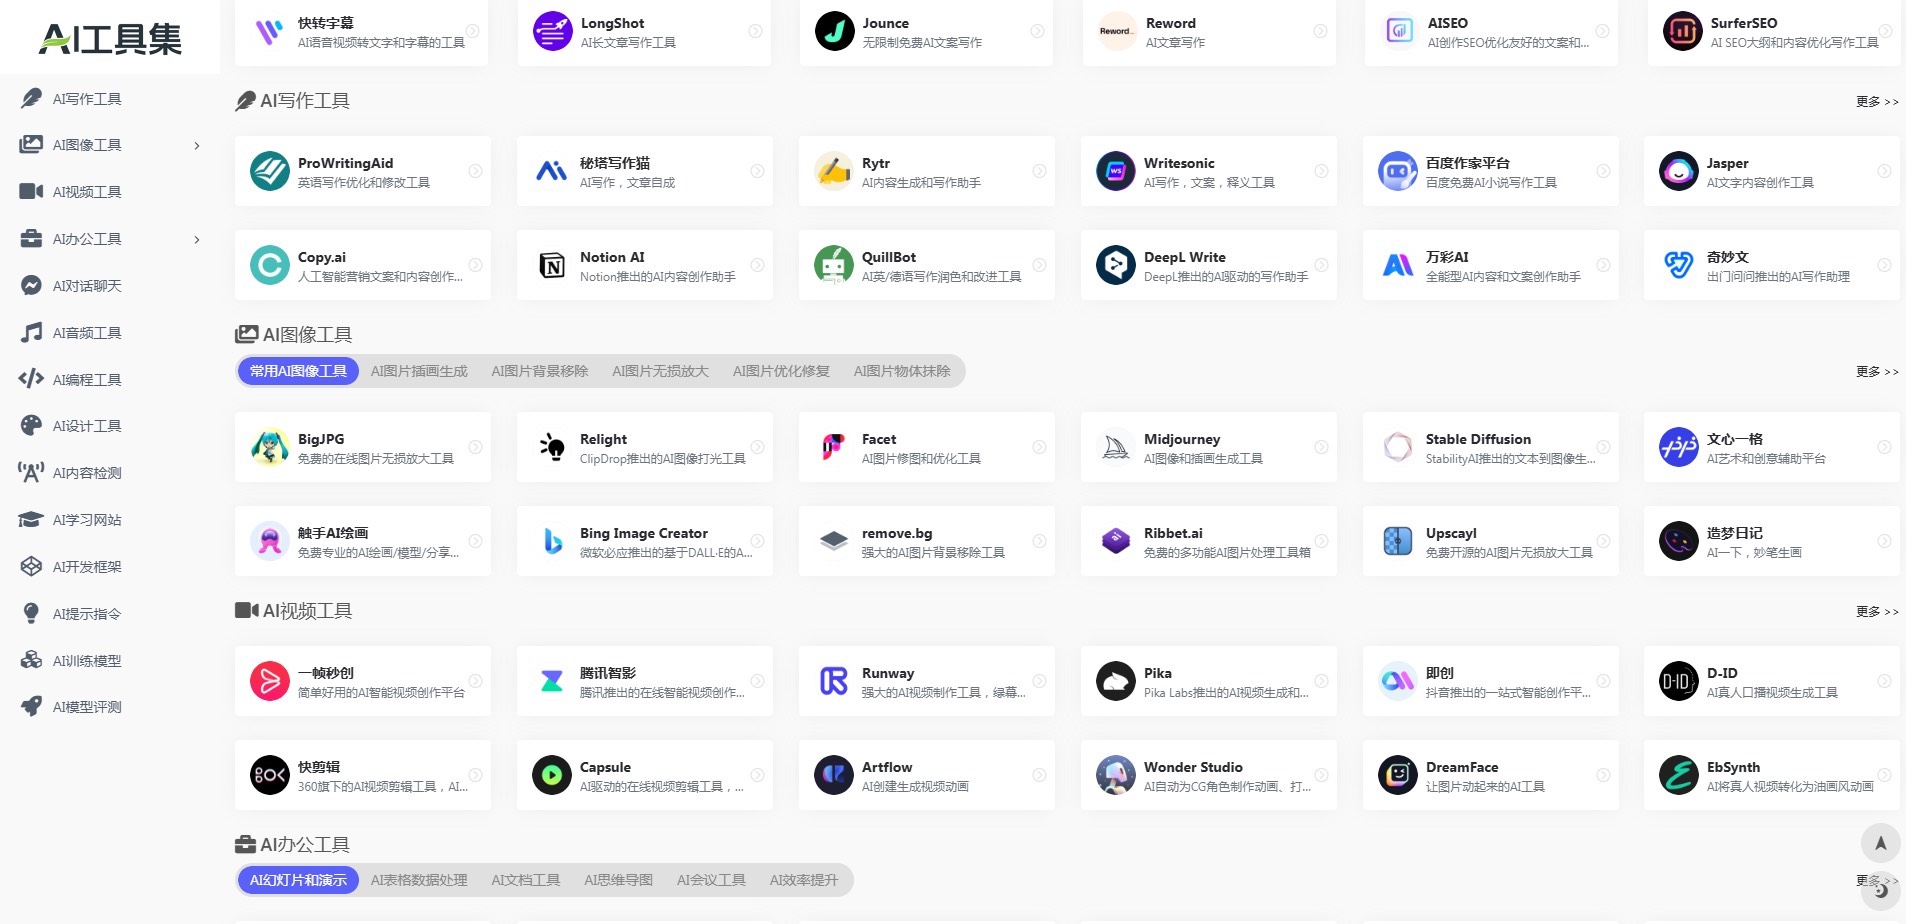The width and height of the screenshot is (1906, 924).
Task: Click the arrow icon on Upscayl card
Action: point(1603,541)
